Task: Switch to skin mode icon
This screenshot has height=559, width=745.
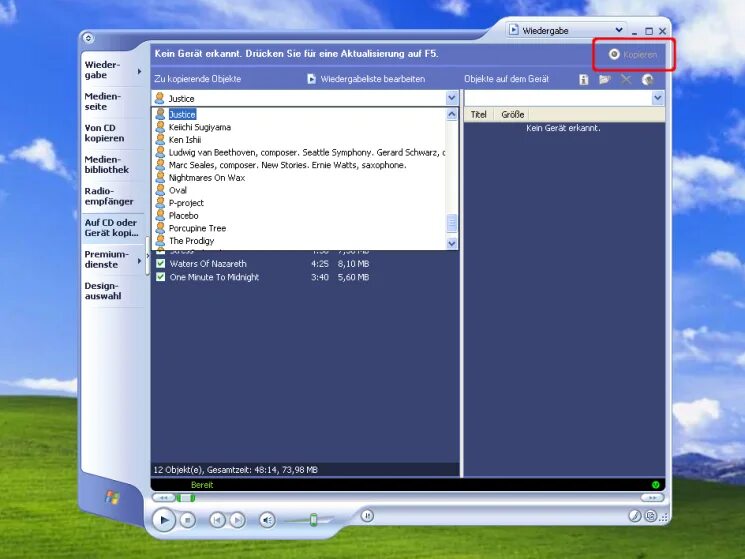Action: click(651, 516)
